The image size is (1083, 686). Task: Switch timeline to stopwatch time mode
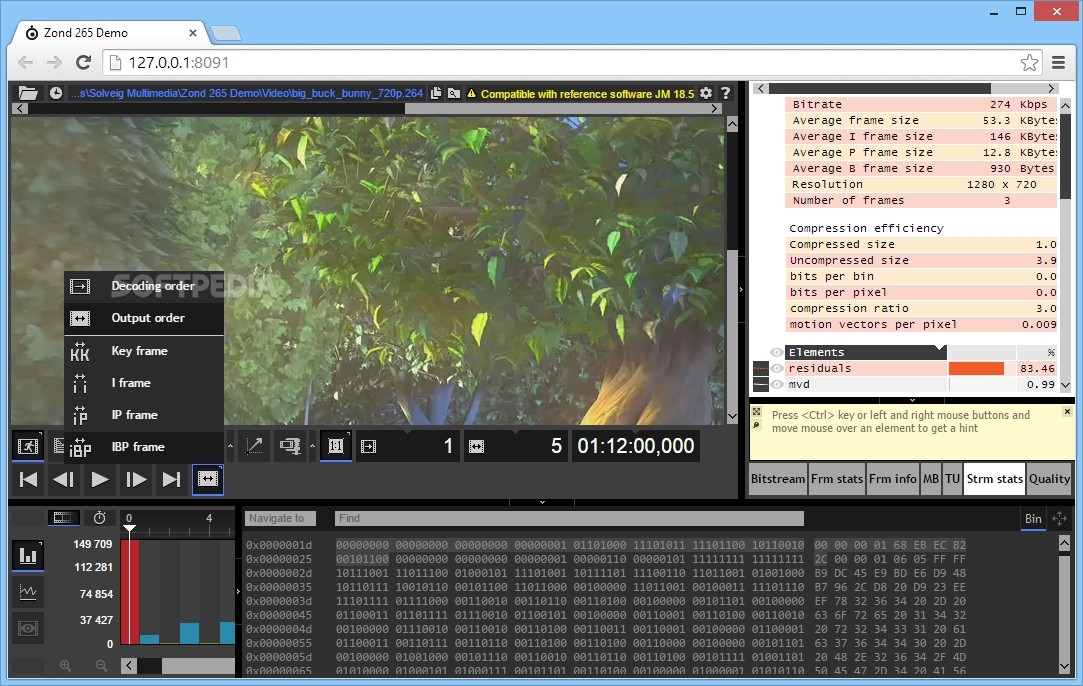coord(99,517)
